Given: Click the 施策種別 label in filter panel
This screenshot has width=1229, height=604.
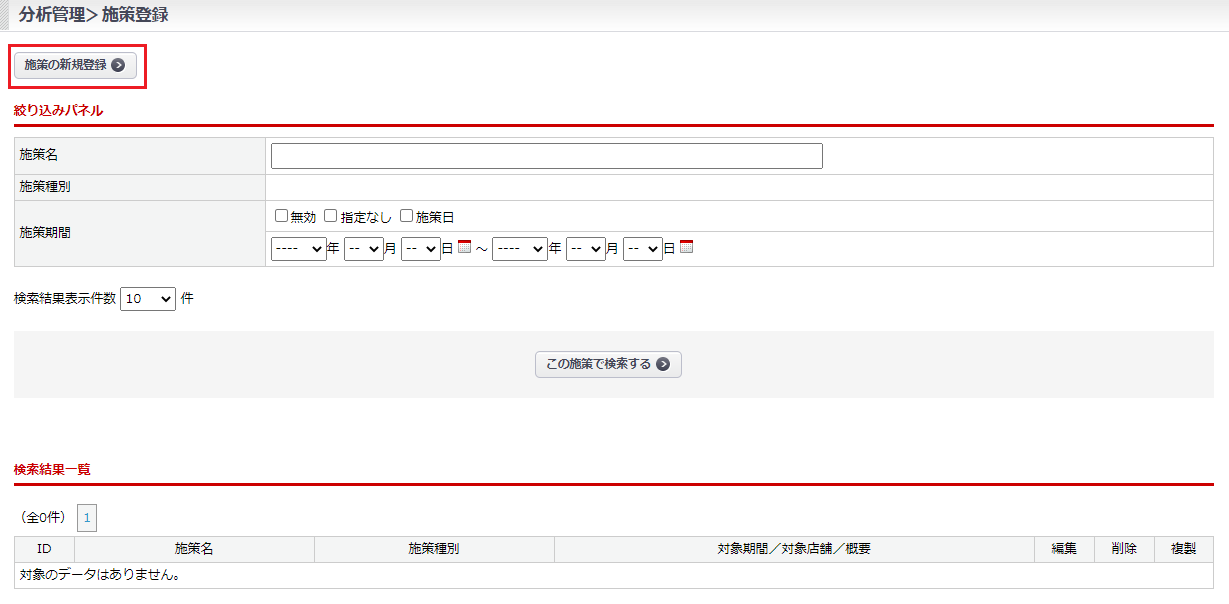Looking at the screenshot, I should pos(45,187).
